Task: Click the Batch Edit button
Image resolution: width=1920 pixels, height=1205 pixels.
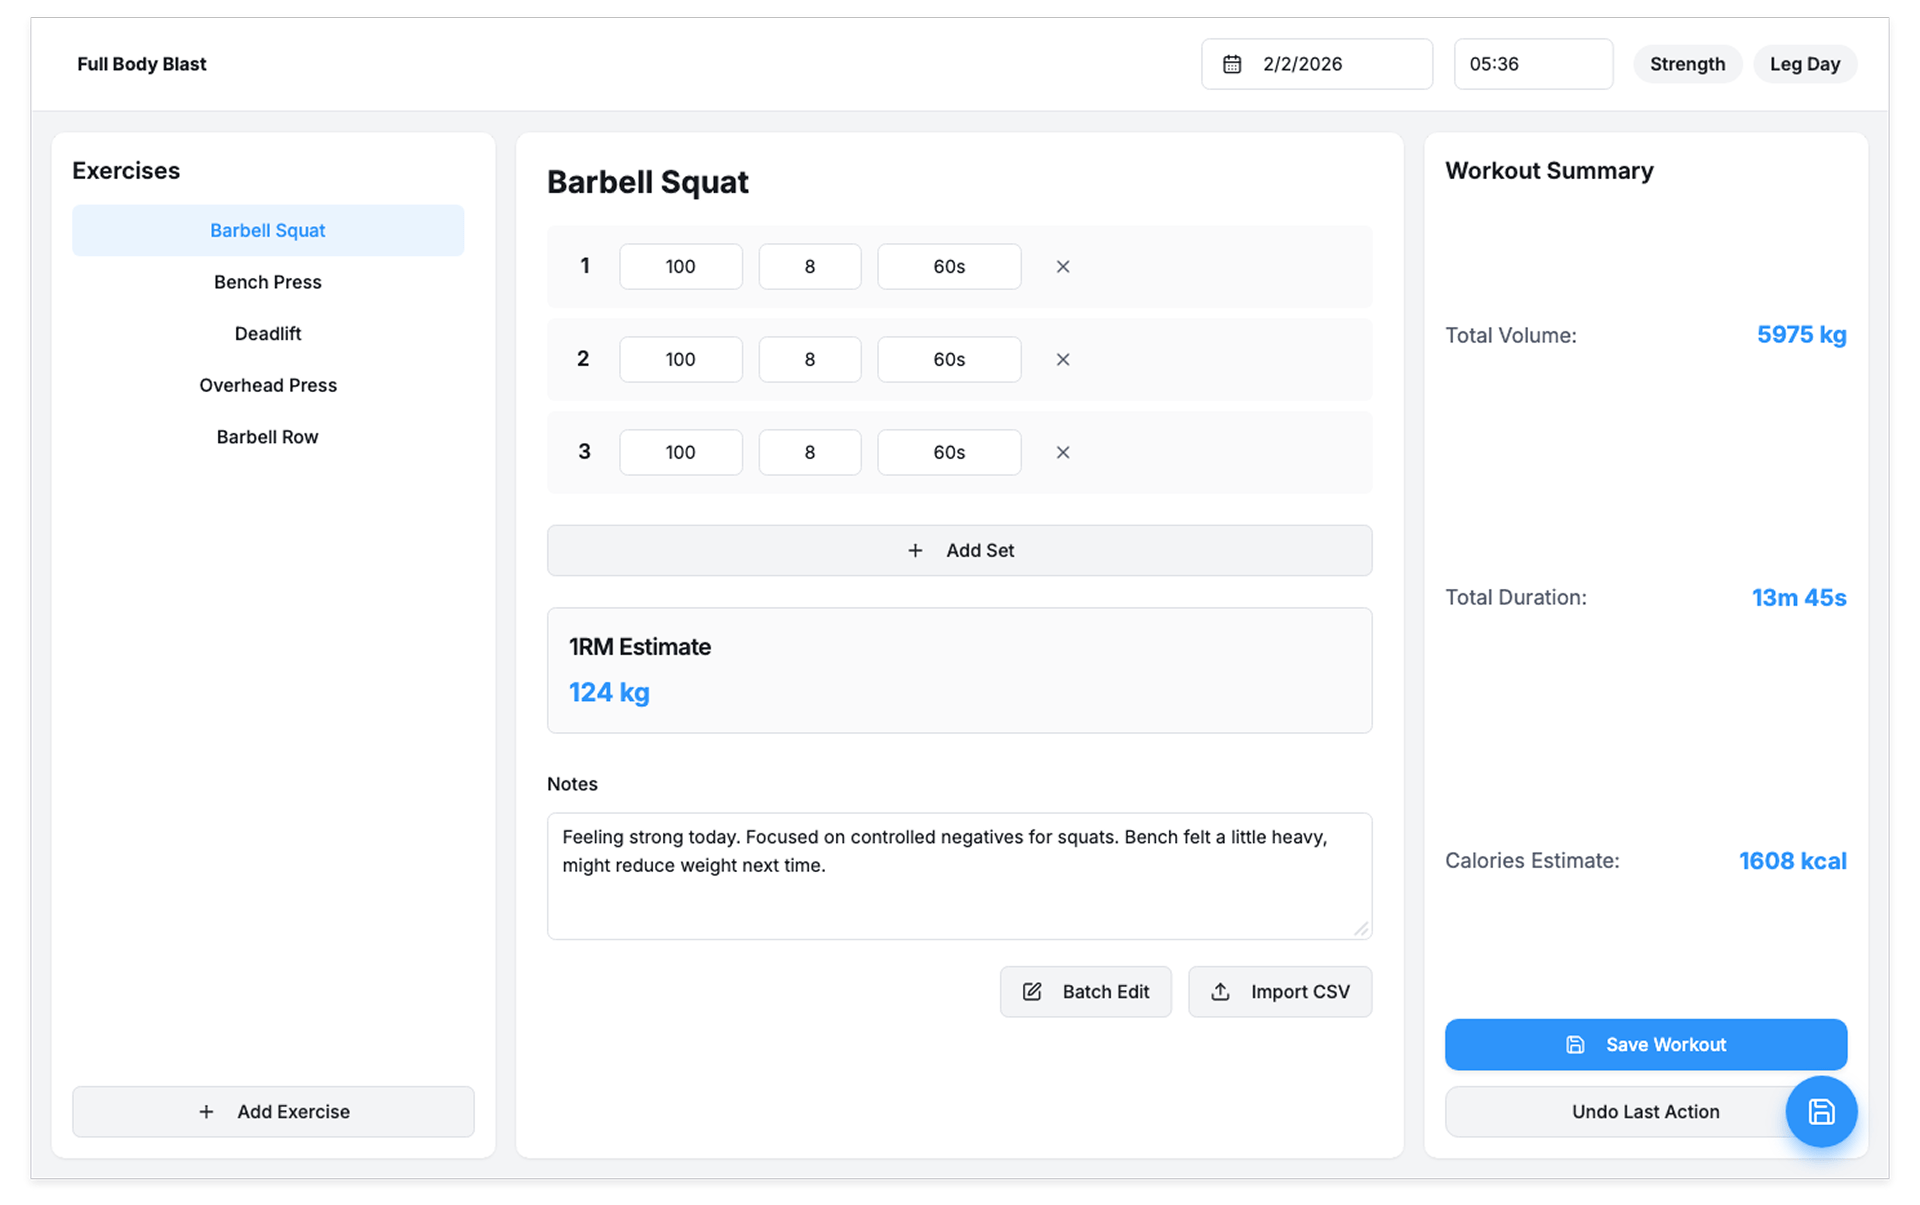Action: click(x=1085, y=992)
